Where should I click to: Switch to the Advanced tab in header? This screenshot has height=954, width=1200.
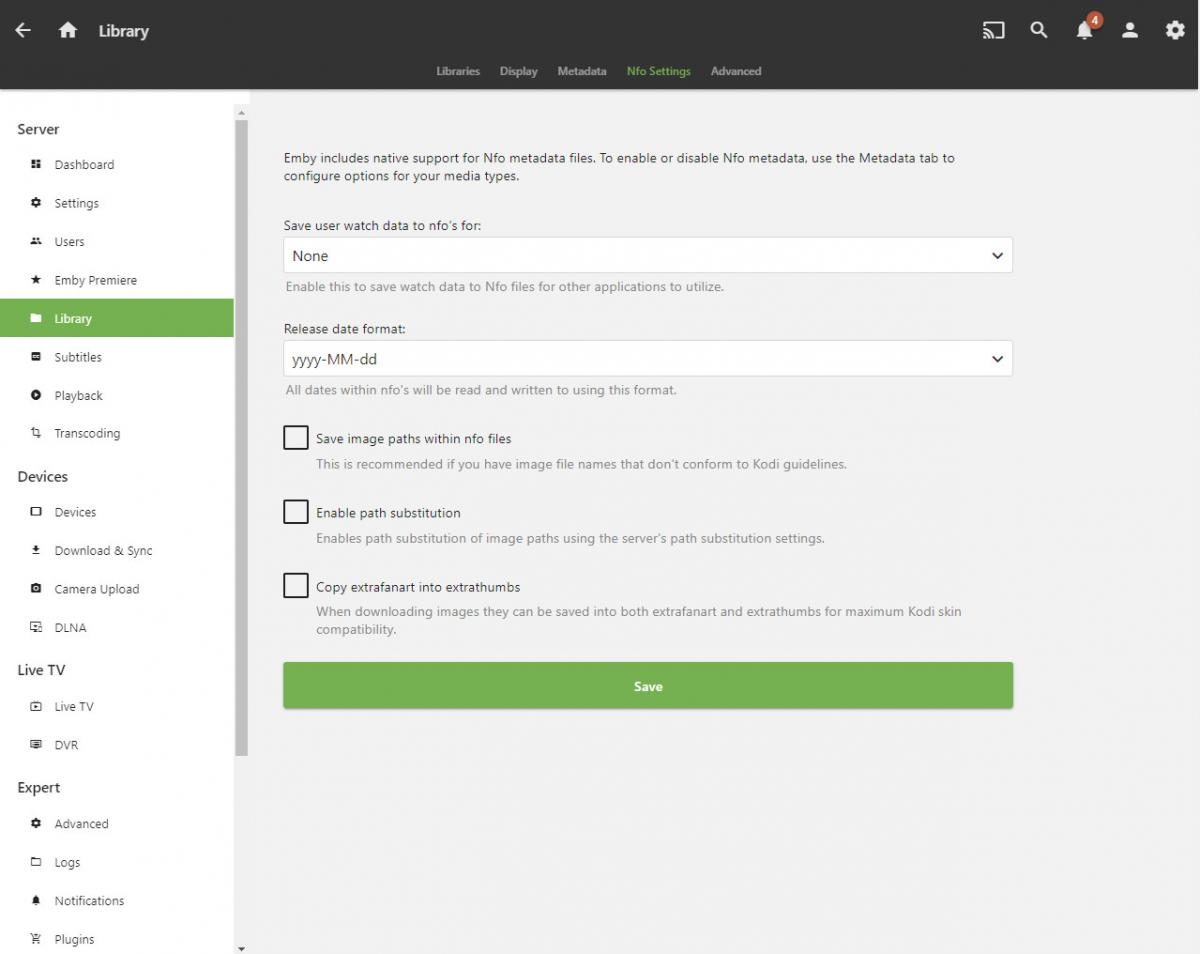[x=735, y=71]
